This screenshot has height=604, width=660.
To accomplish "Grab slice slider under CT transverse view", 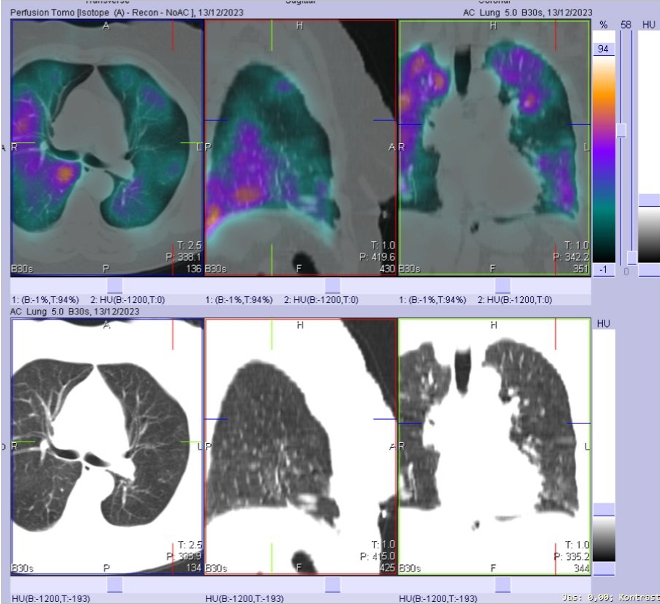I will click(114, 585).
